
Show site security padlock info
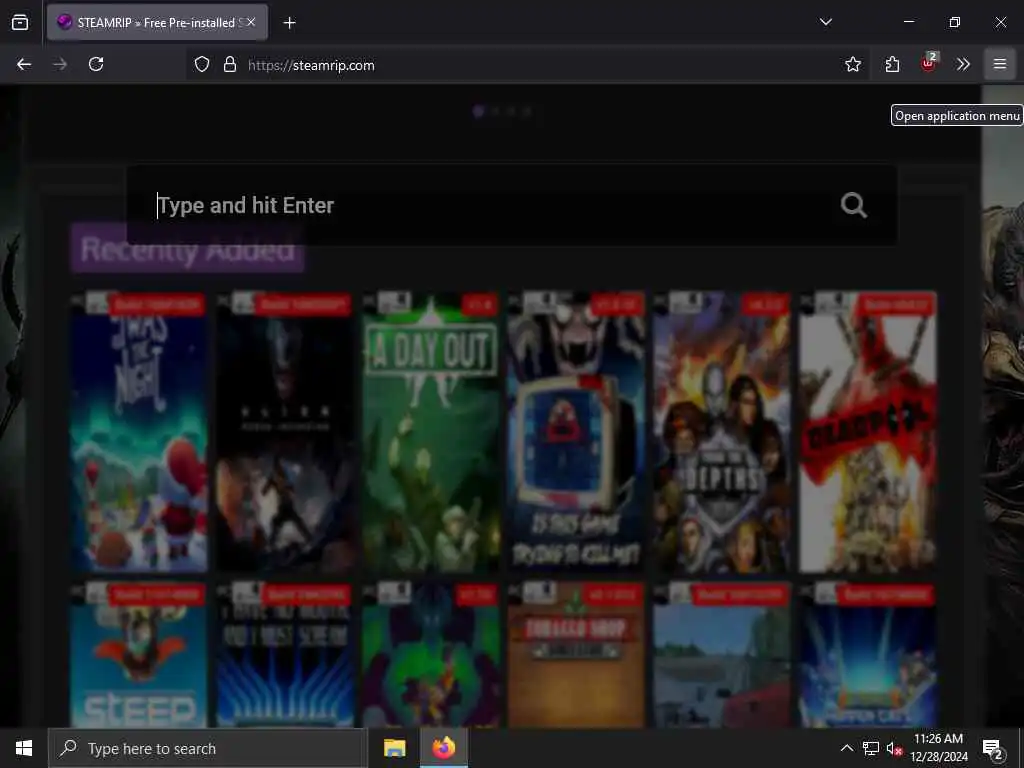229,64
